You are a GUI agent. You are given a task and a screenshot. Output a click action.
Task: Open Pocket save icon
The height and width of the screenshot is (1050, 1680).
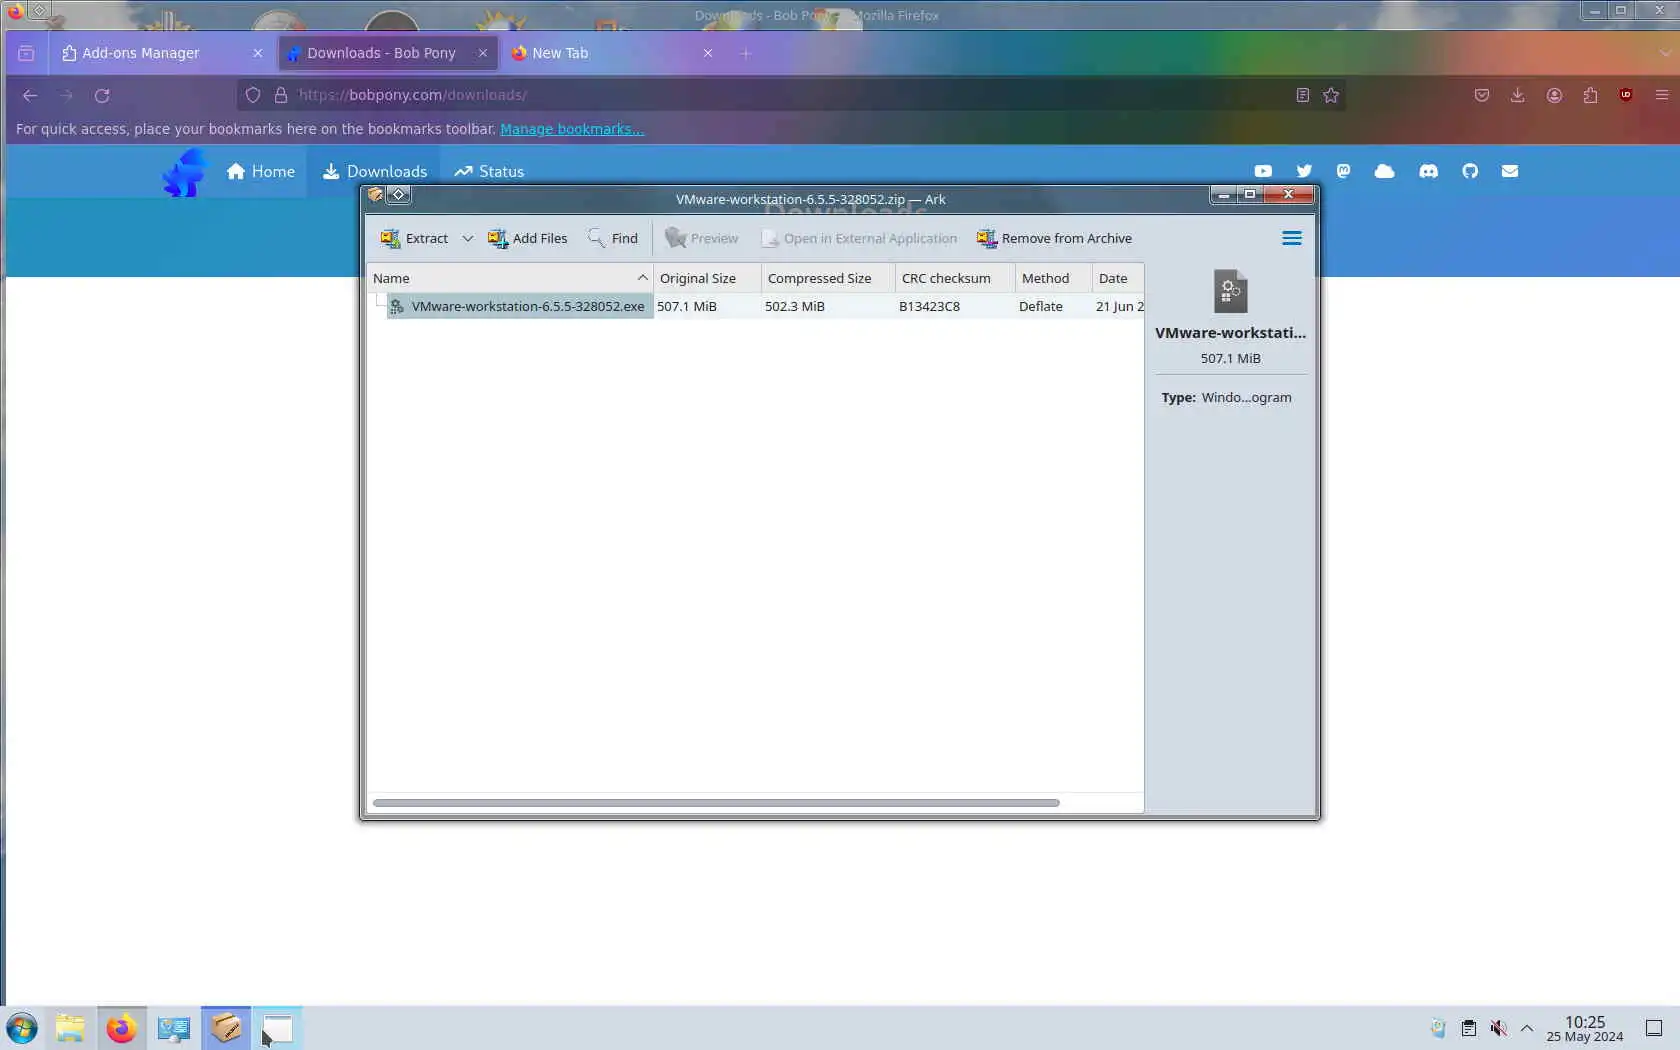(x=1482, y=95)
